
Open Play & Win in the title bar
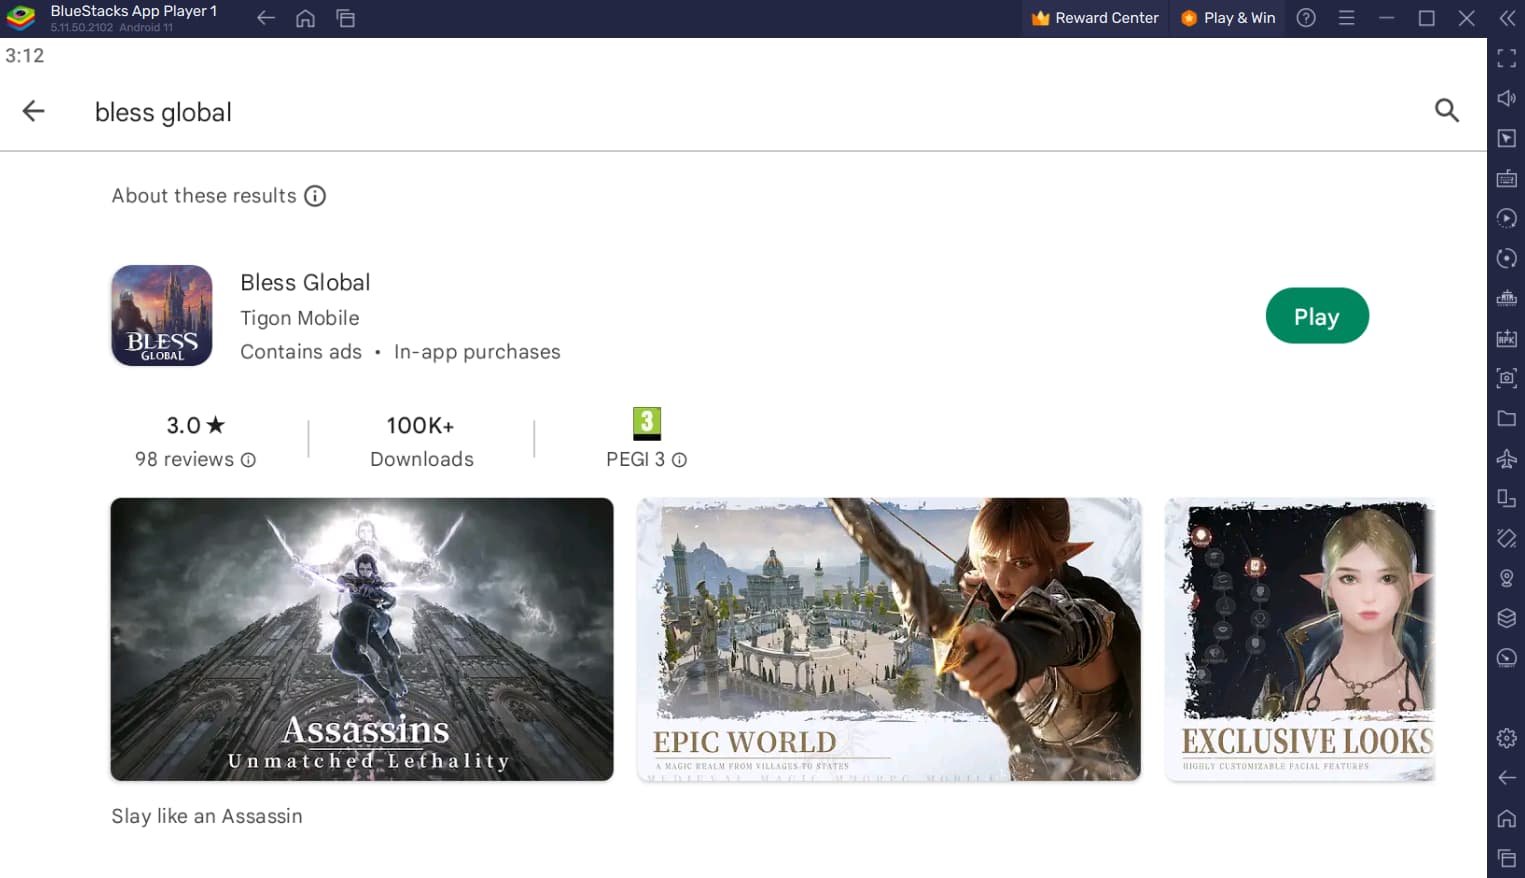[x=1228, y=18]
